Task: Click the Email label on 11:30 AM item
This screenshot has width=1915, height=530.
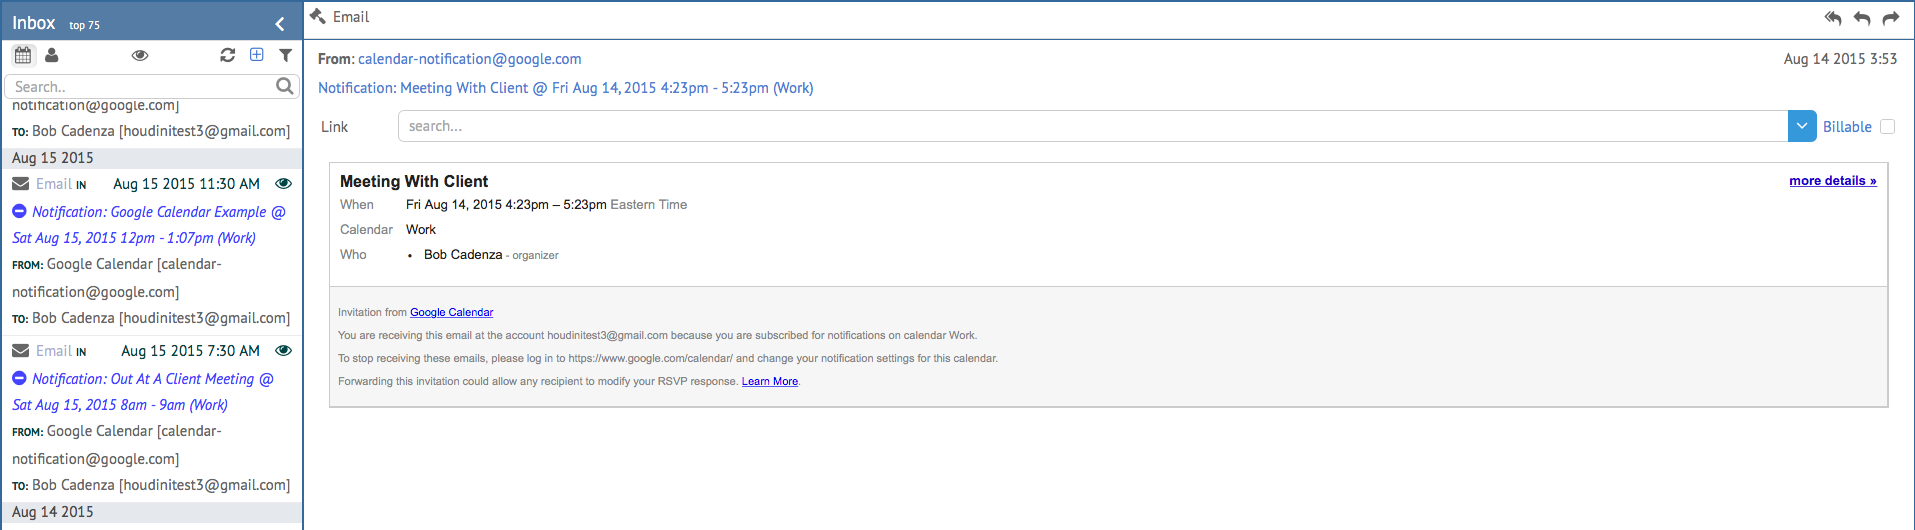Action: [54, 184]
